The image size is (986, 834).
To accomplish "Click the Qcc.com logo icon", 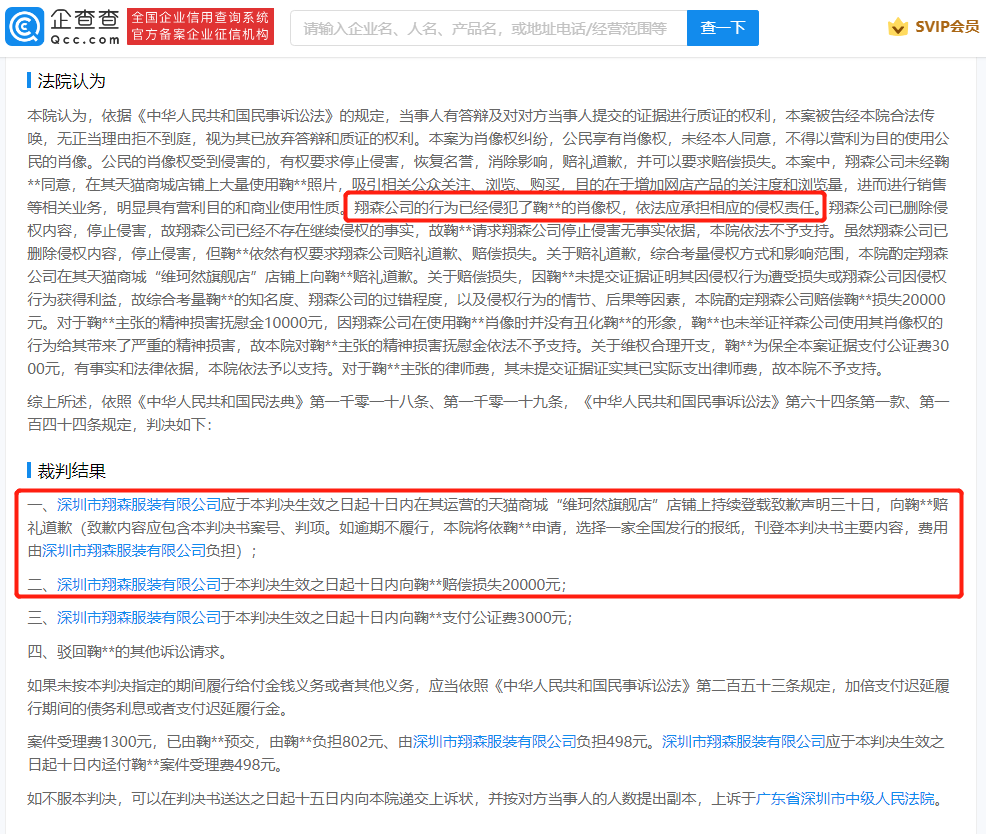I will (25, 27).
